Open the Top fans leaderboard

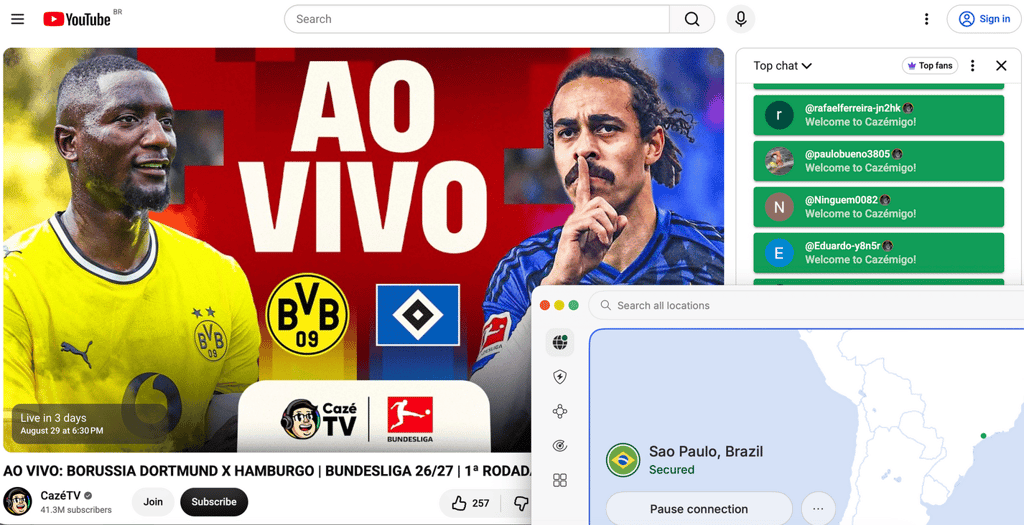pos(930,65)
